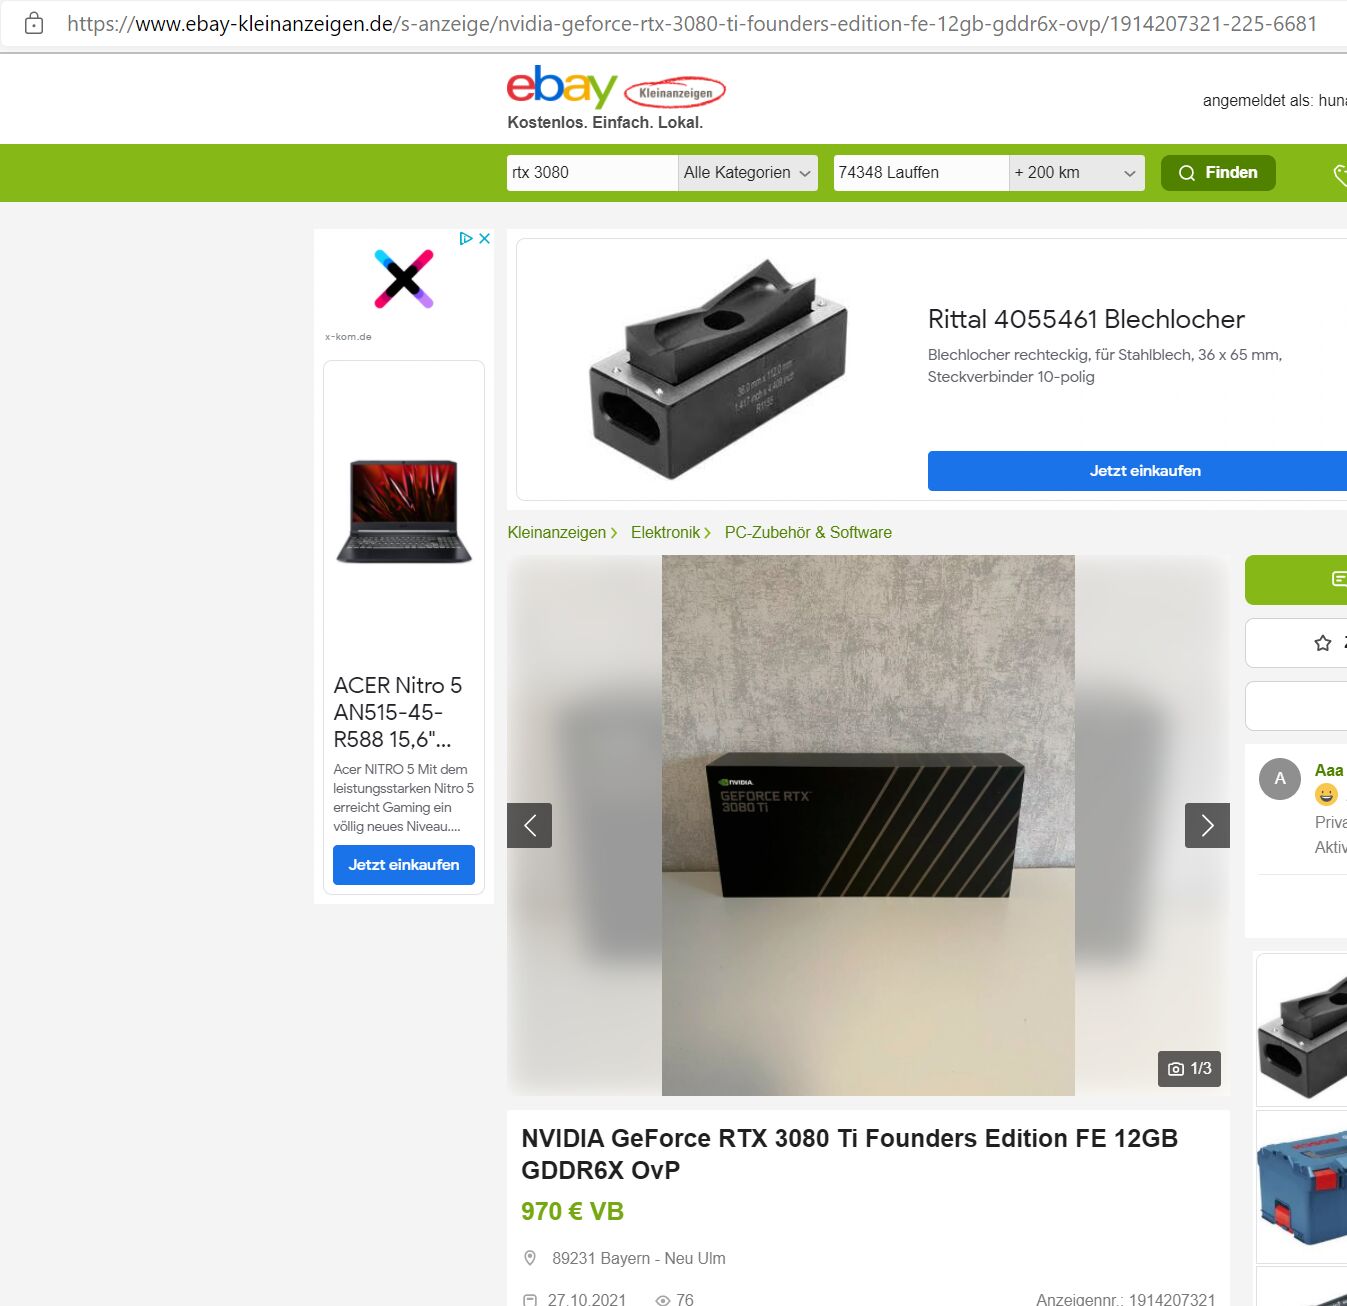Open PC-Zubehör & Software breadcrumb
Image resolution: width=1347 pixels, height=1306 pixels.
tap(808, 532)
